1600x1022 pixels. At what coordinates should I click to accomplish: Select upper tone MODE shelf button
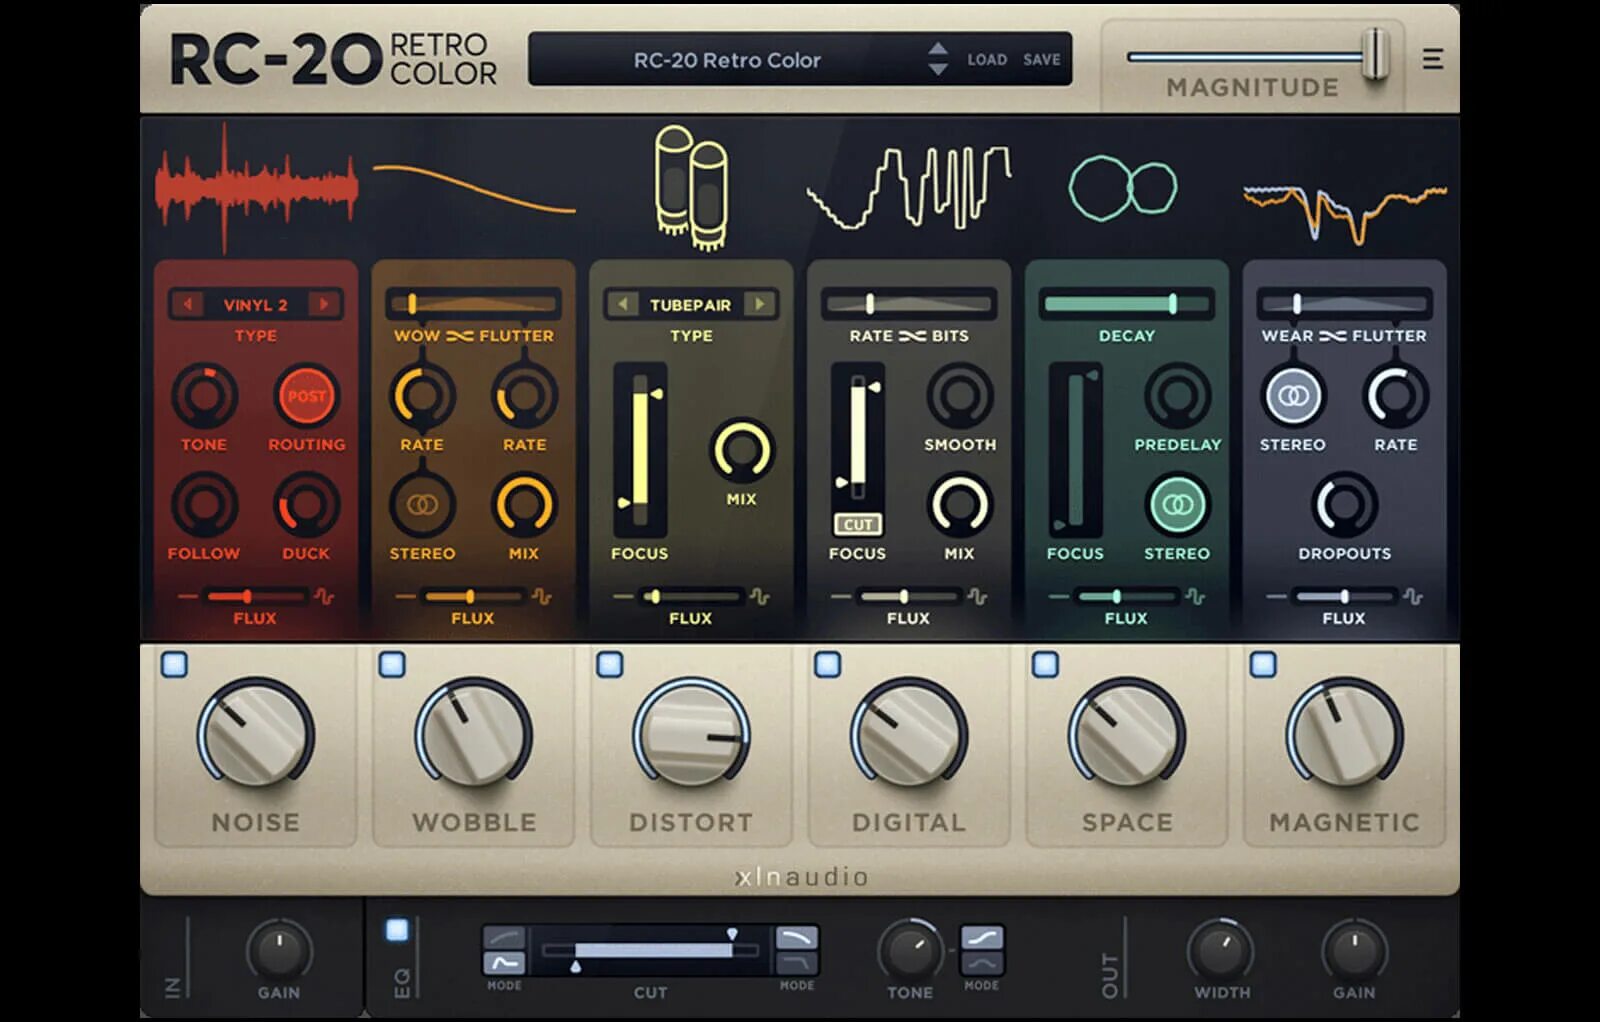tap(982, 938)
